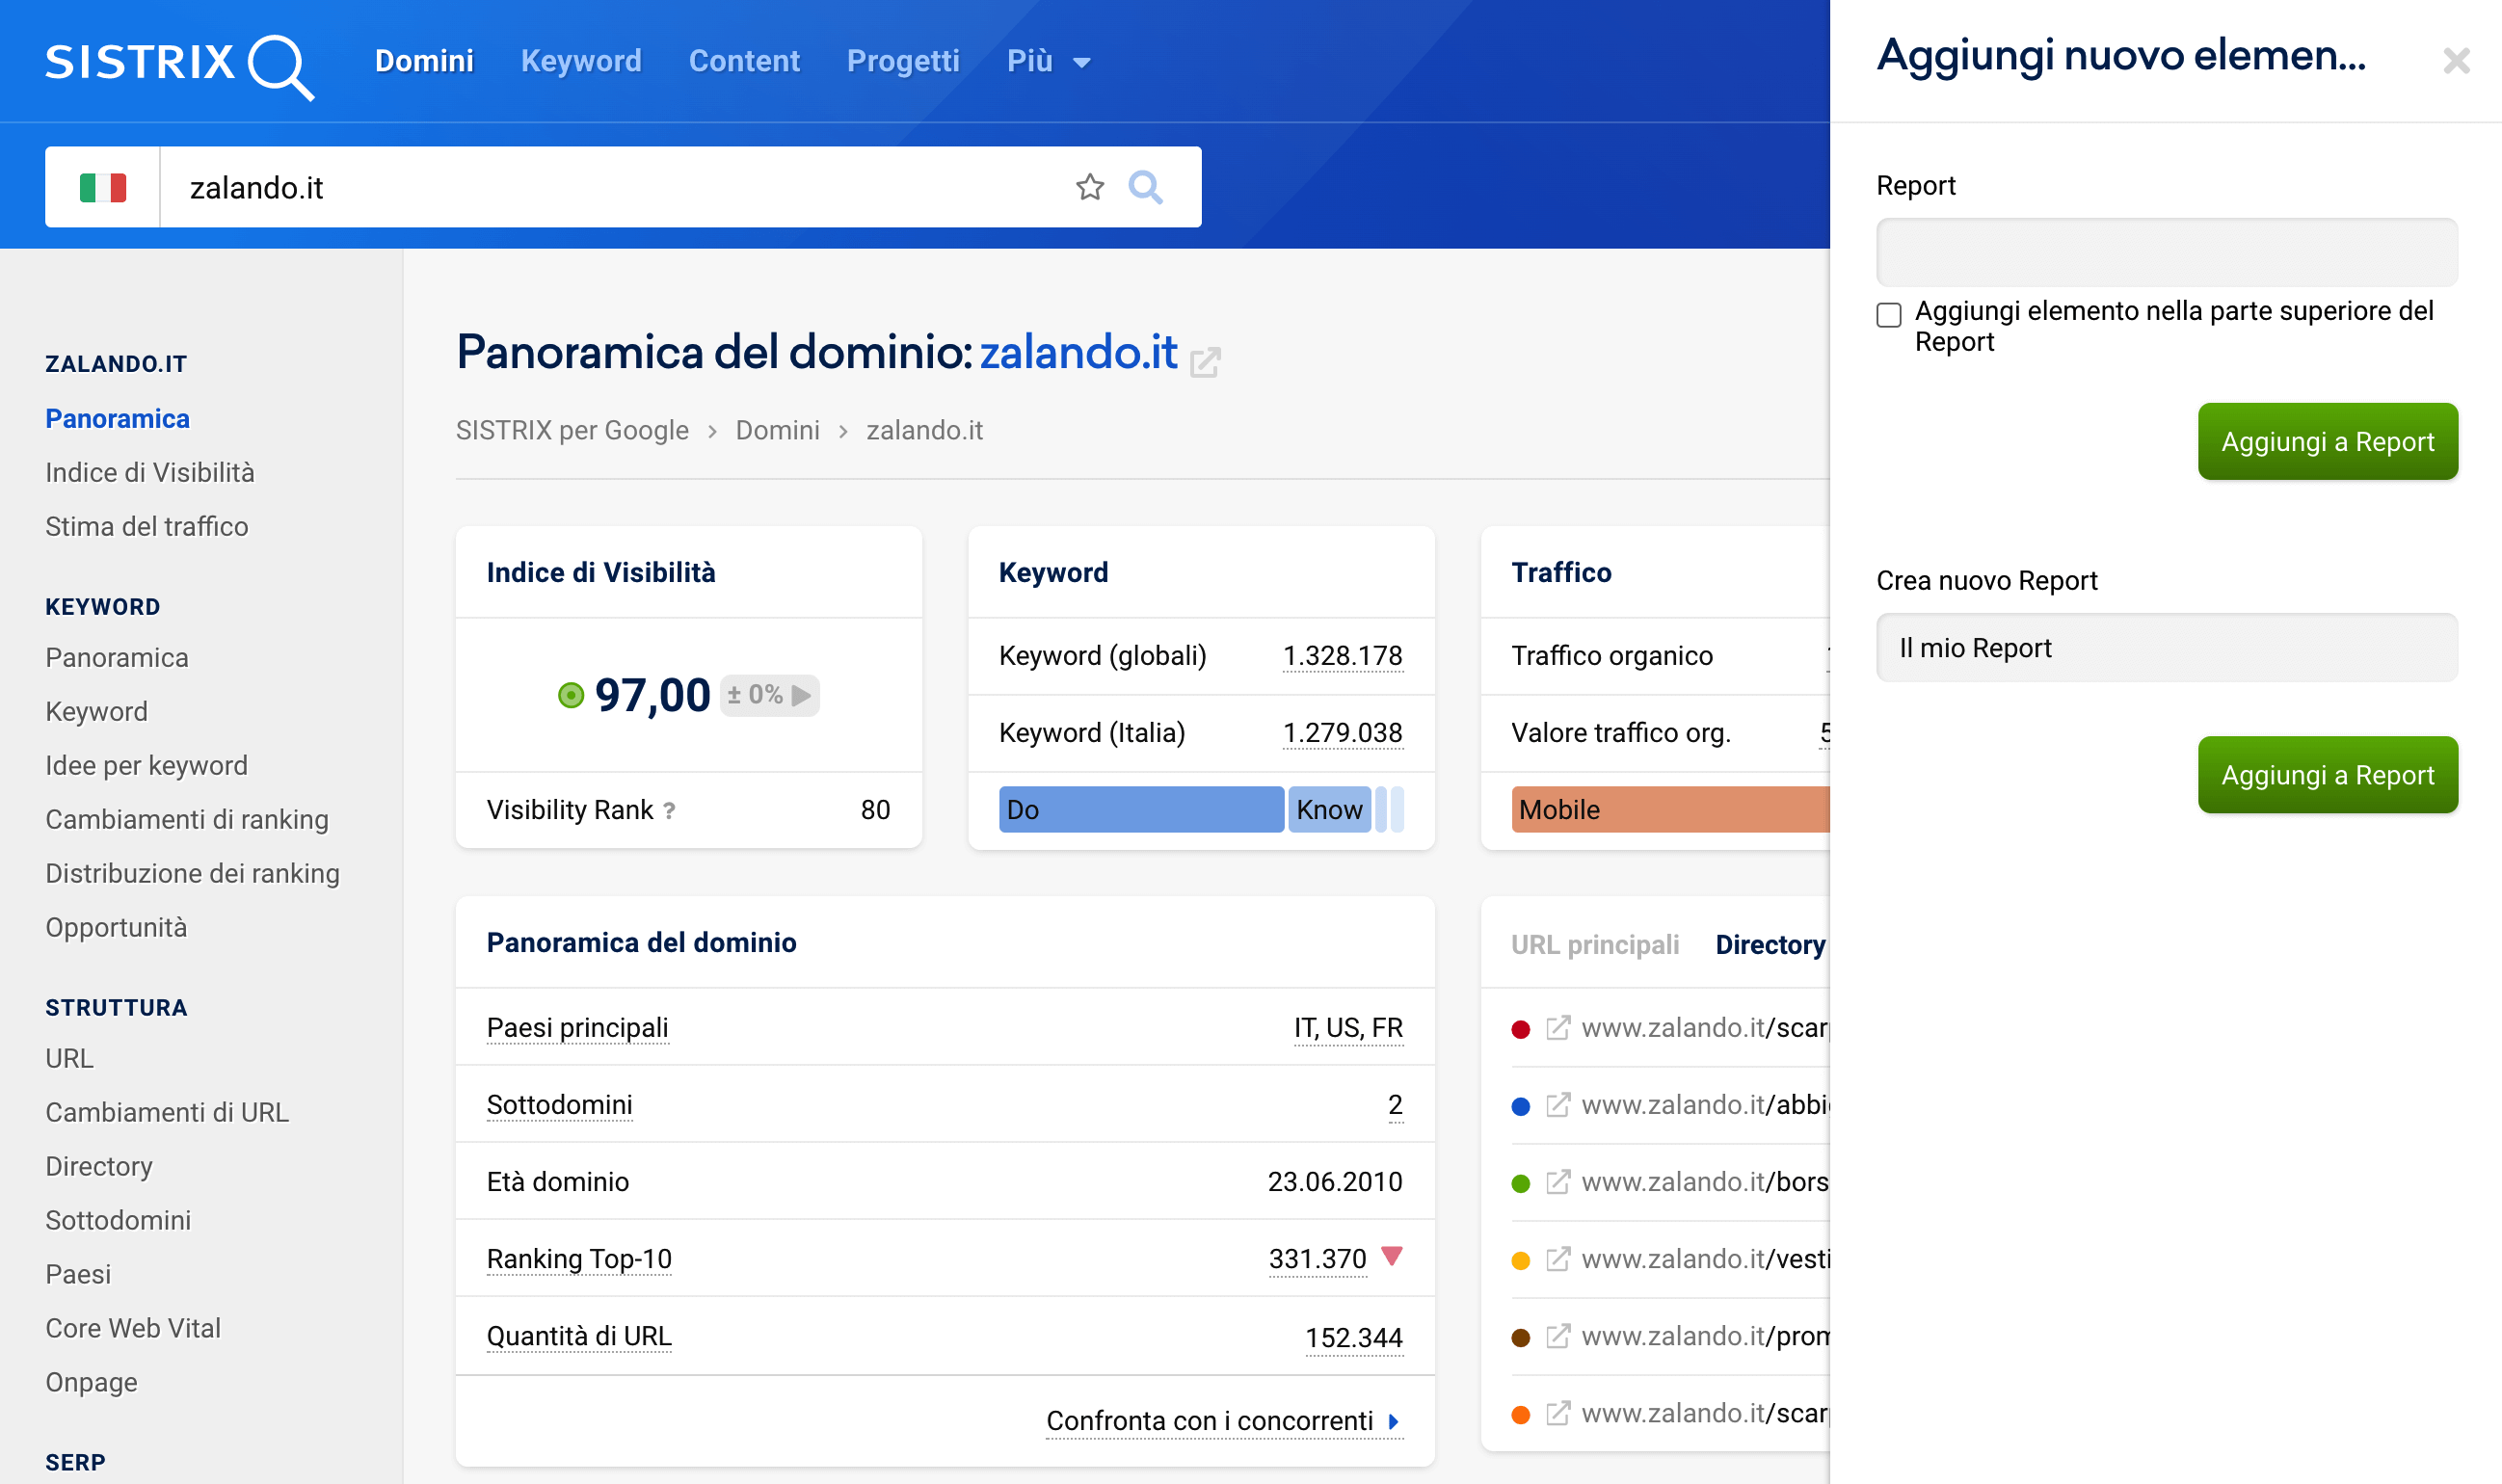Viewport: 2502px width, 1484px height.
Task: Open Distribuzione dei ranking sidebar item
Action: pos(193,874)
